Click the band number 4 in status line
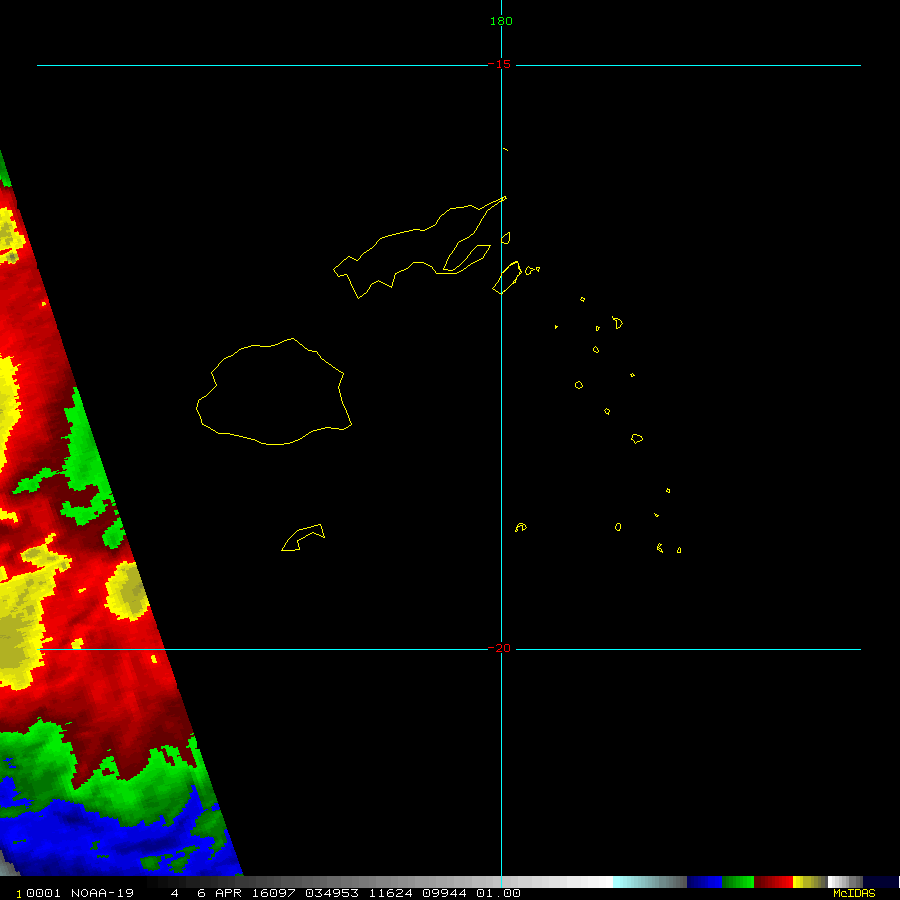The height and width of the screenshot is (900, 900). [x=174, y=893]
